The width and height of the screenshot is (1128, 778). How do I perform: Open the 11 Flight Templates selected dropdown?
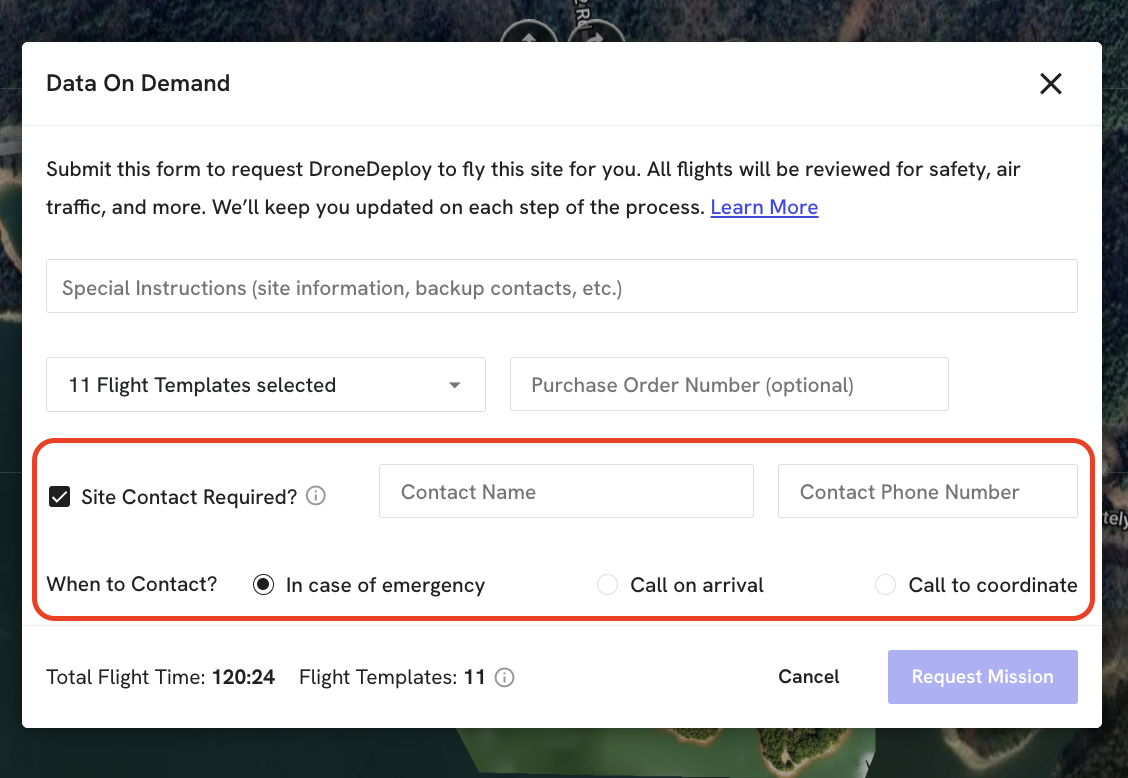click(265, 385)
